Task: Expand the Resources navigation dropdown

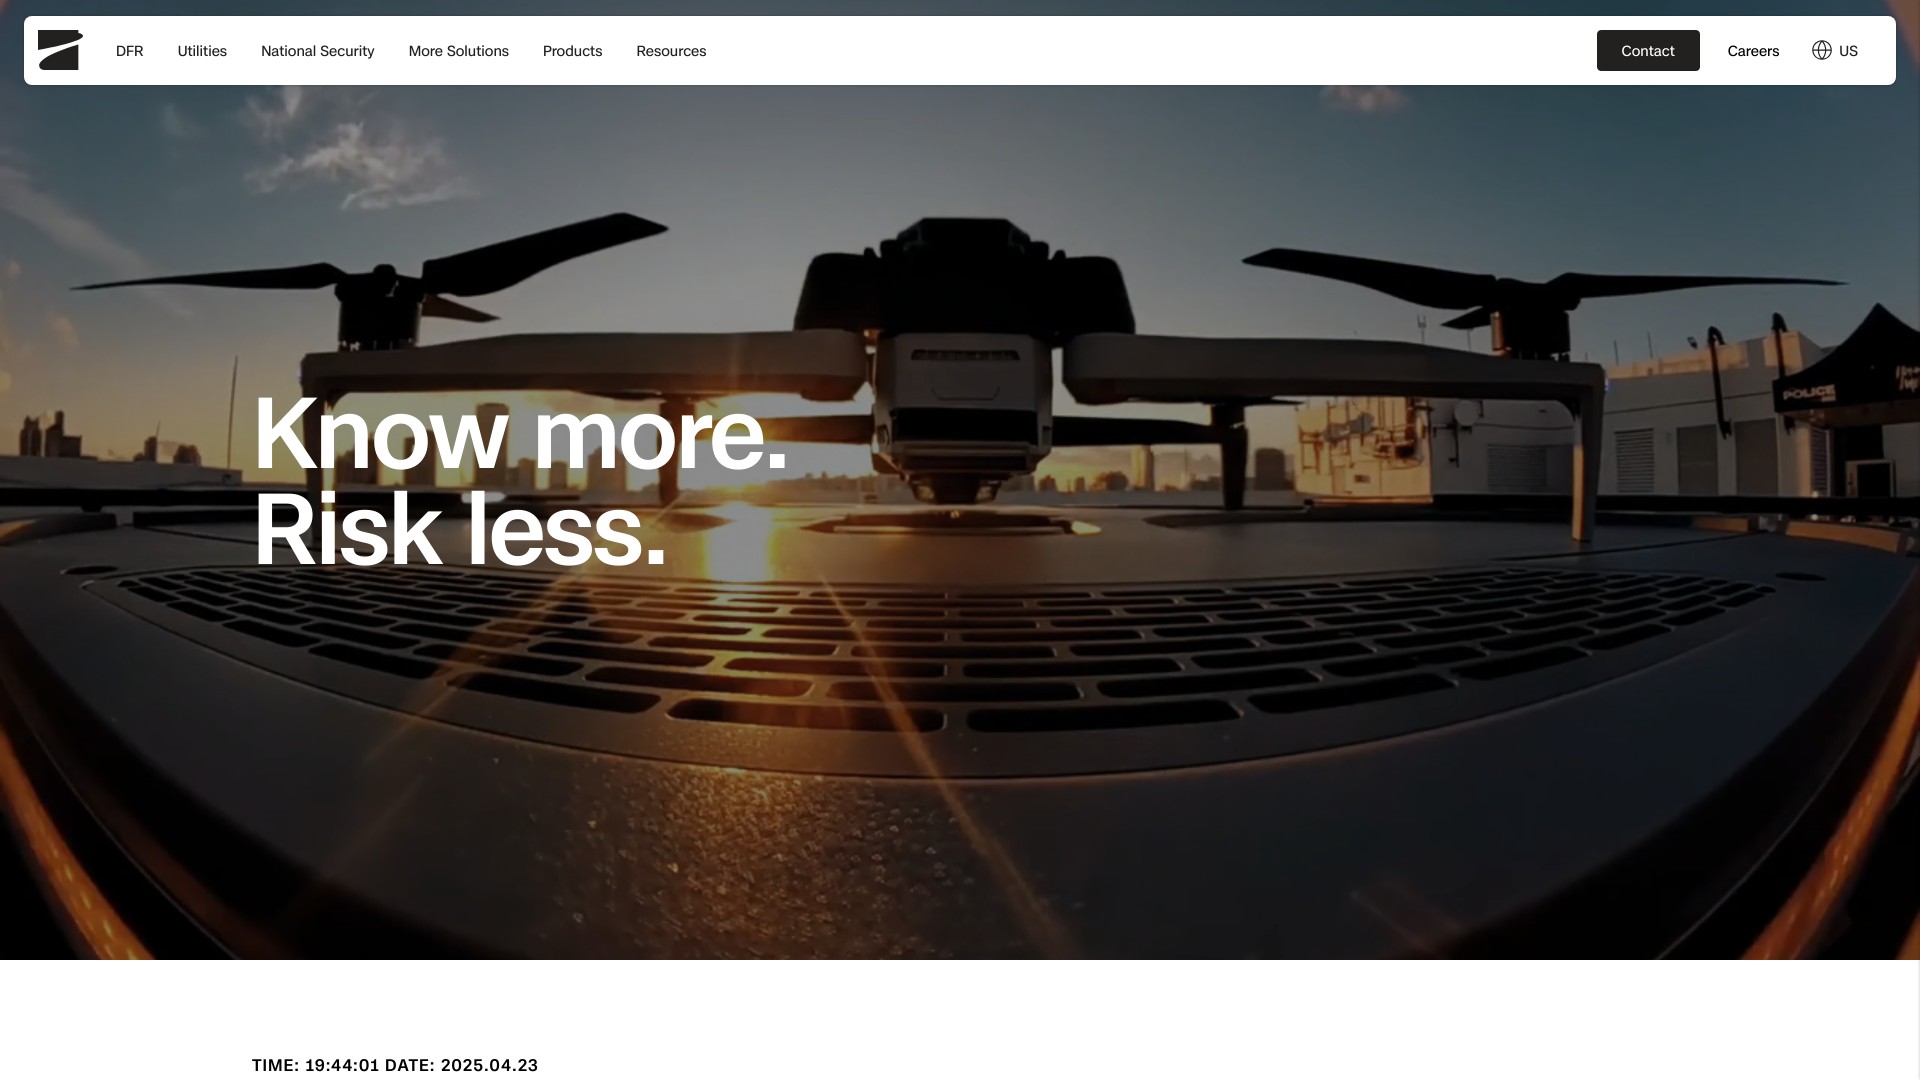Action: (x=671, y=51)
